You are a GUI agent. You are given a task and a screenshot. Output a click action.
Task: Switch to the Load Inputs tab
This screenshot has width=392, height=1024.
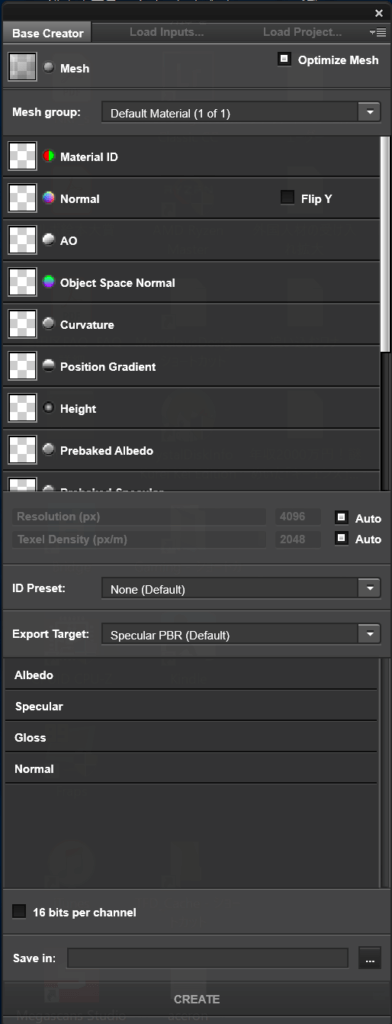167,31
